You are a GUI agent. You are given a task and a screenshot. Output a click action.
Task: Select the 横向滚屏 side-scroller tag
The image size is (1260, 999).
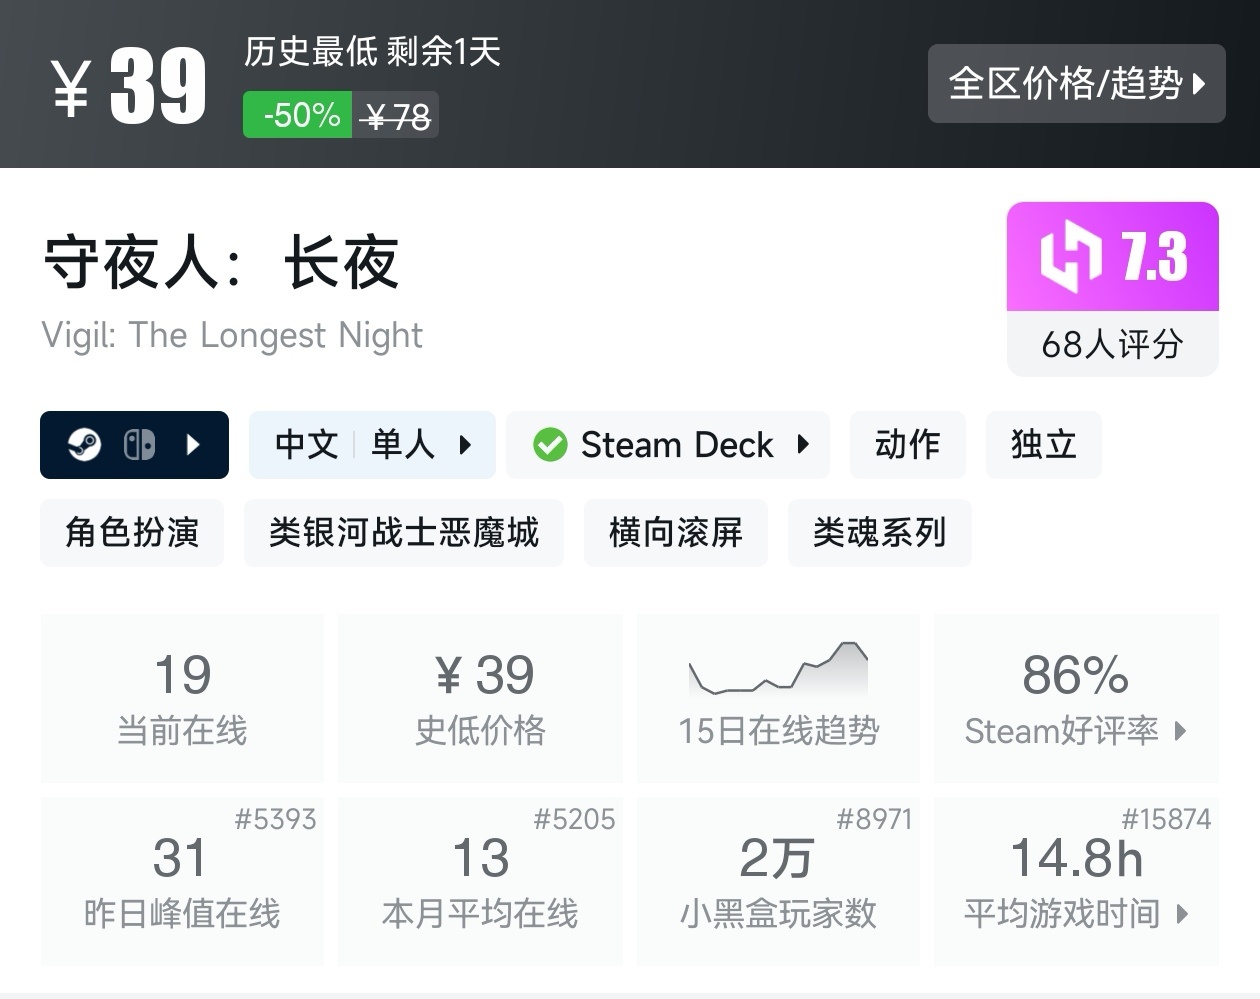676,533
